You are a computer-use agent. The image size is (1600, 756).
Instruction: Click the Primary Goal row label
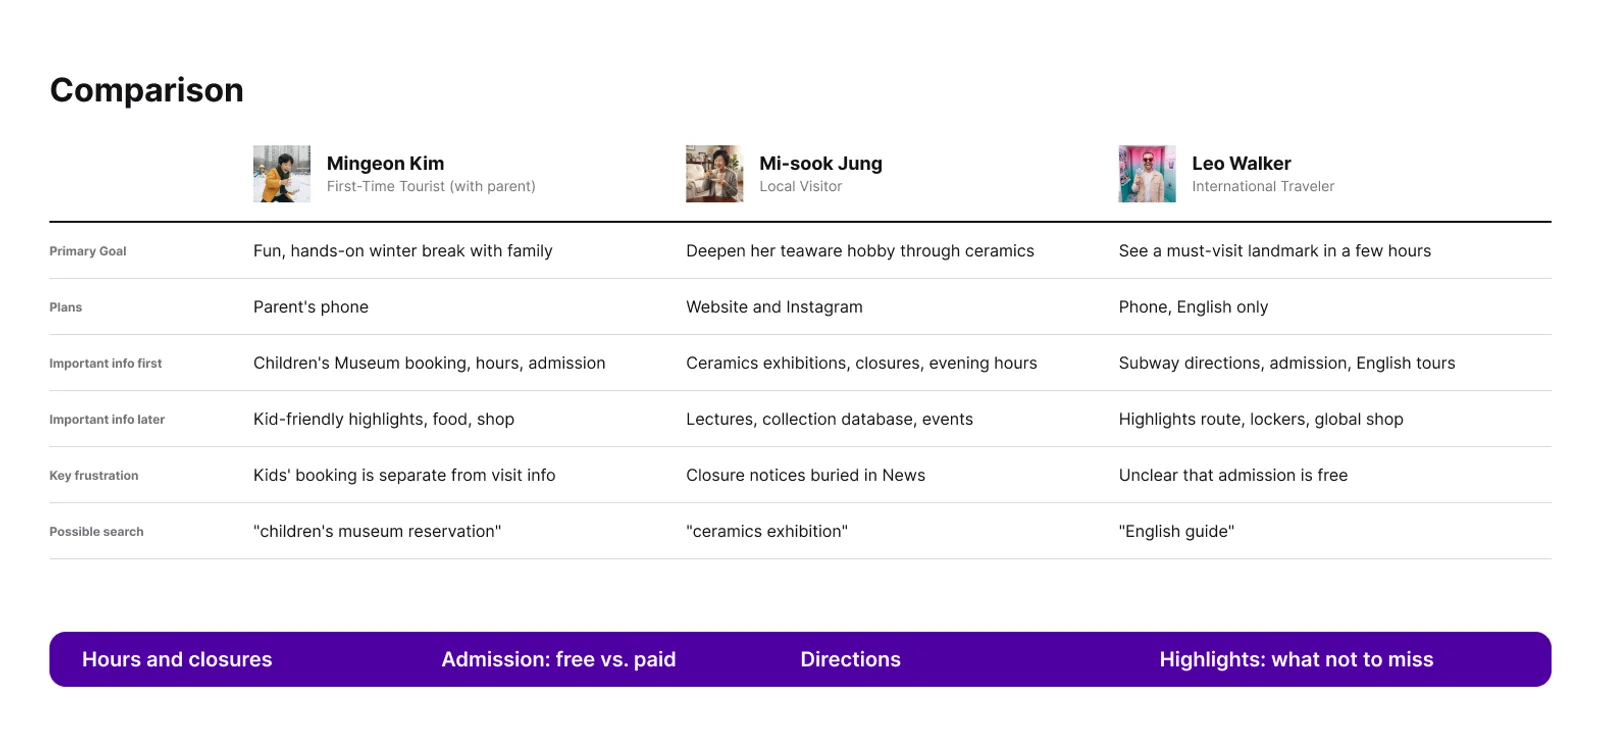pos(88,251)
